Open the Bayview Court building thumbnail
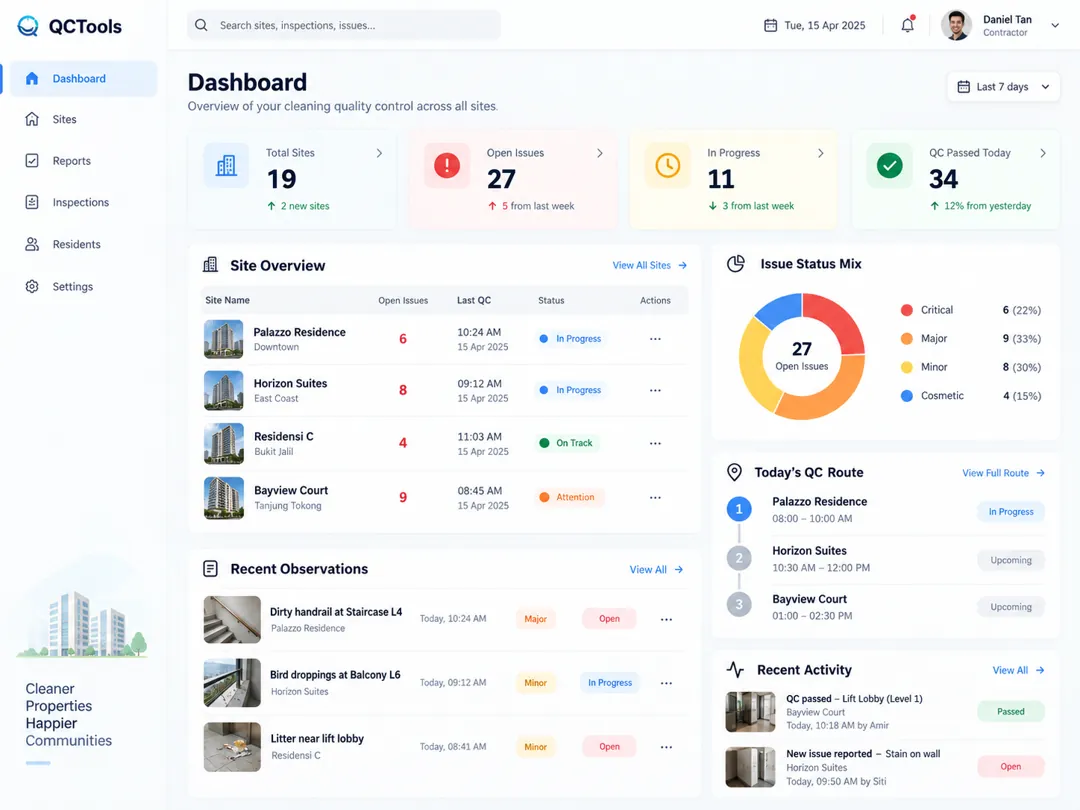 224,497
